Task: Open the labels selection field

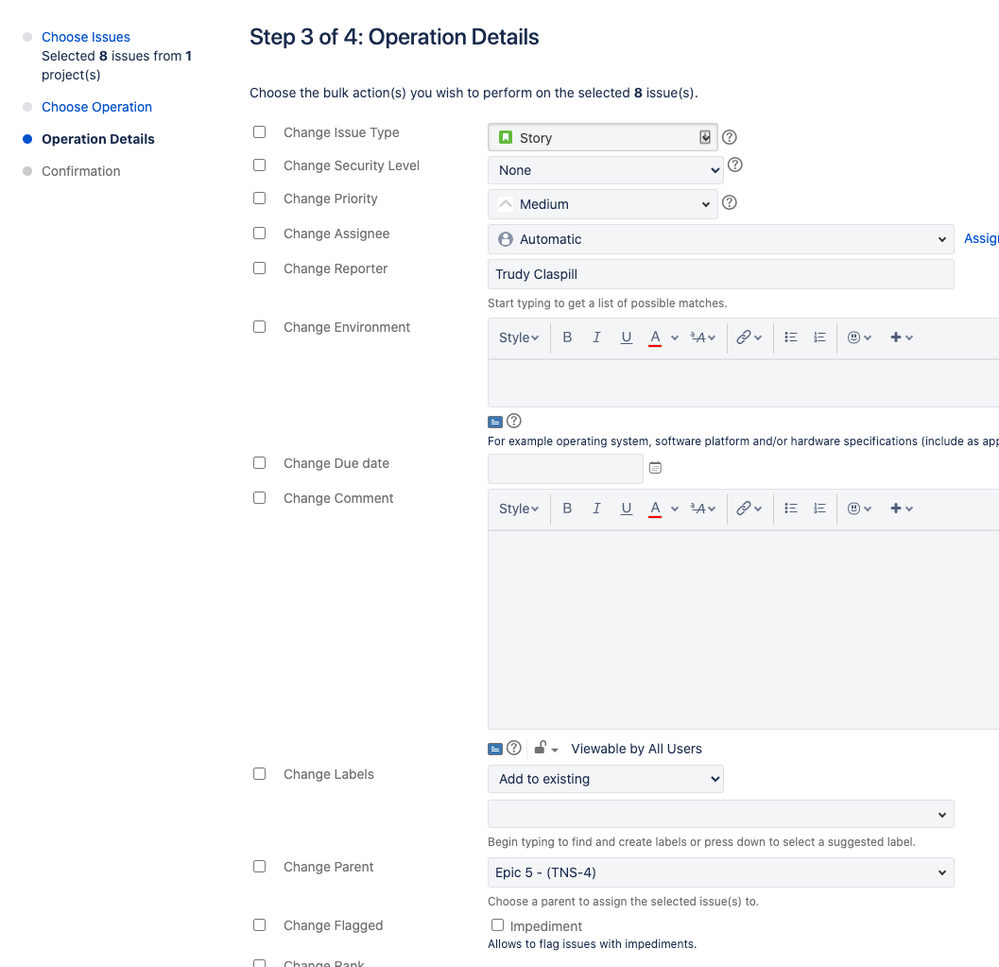Action: point(721,814)
